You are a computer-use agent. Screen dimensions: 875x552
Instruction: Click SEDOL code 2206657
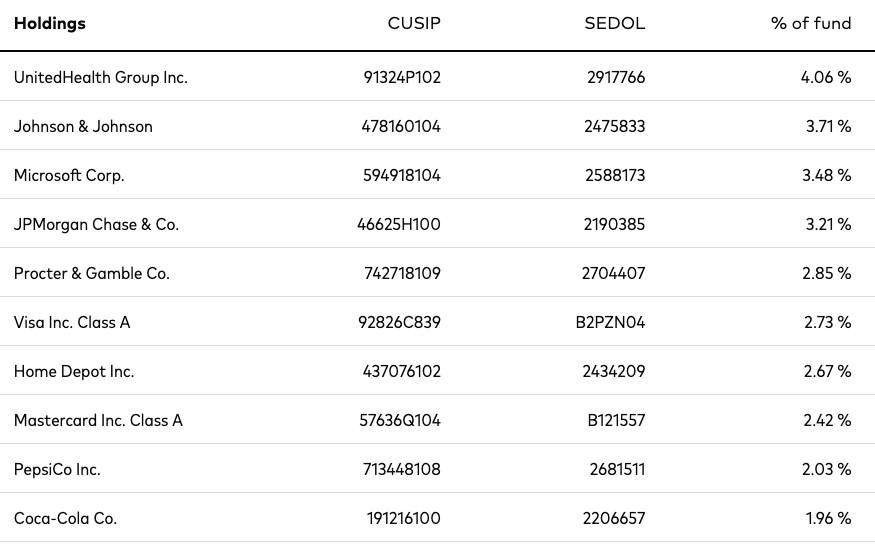coord(614,518)
